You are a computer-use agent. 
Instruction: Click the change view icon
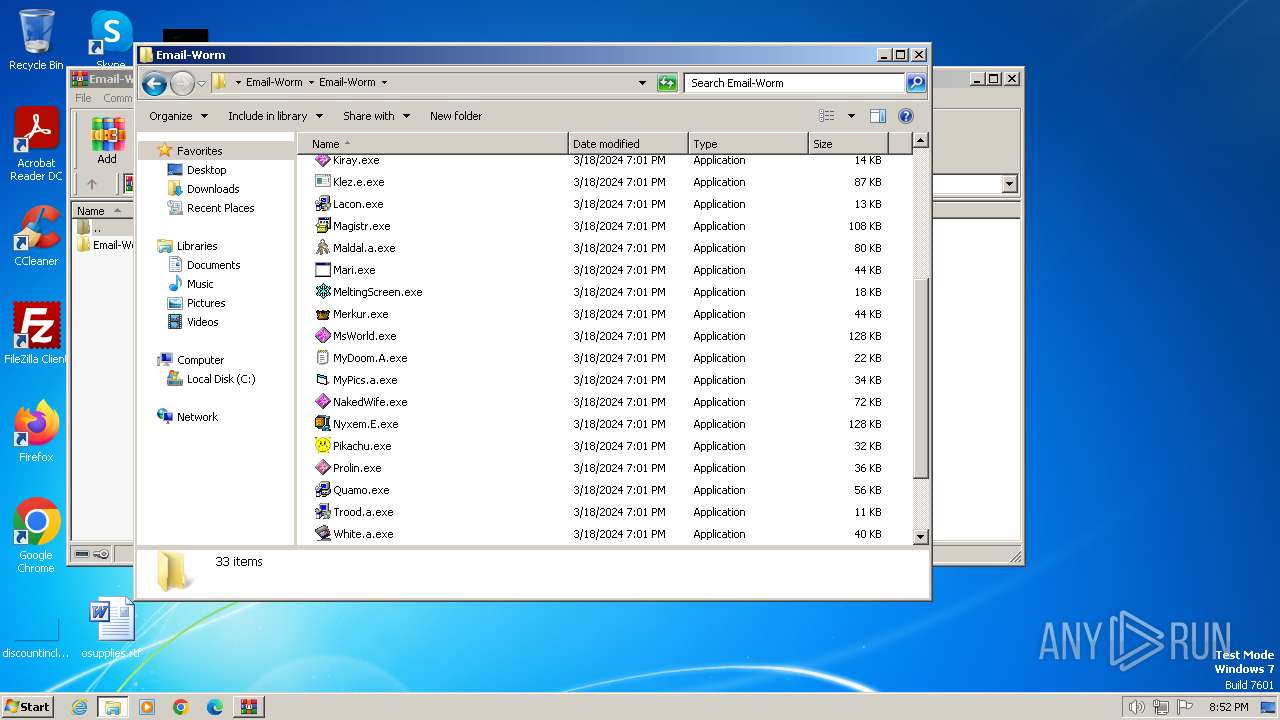pyautogui.click(x=827, y=116)
